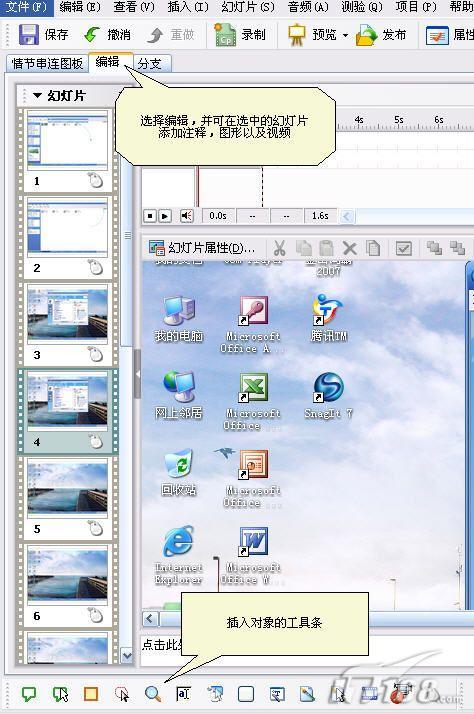Open 幻灯片属性(D)... slide properties
Image resolution: width=474 pixels, height=714 pixels.
(203, 248)
